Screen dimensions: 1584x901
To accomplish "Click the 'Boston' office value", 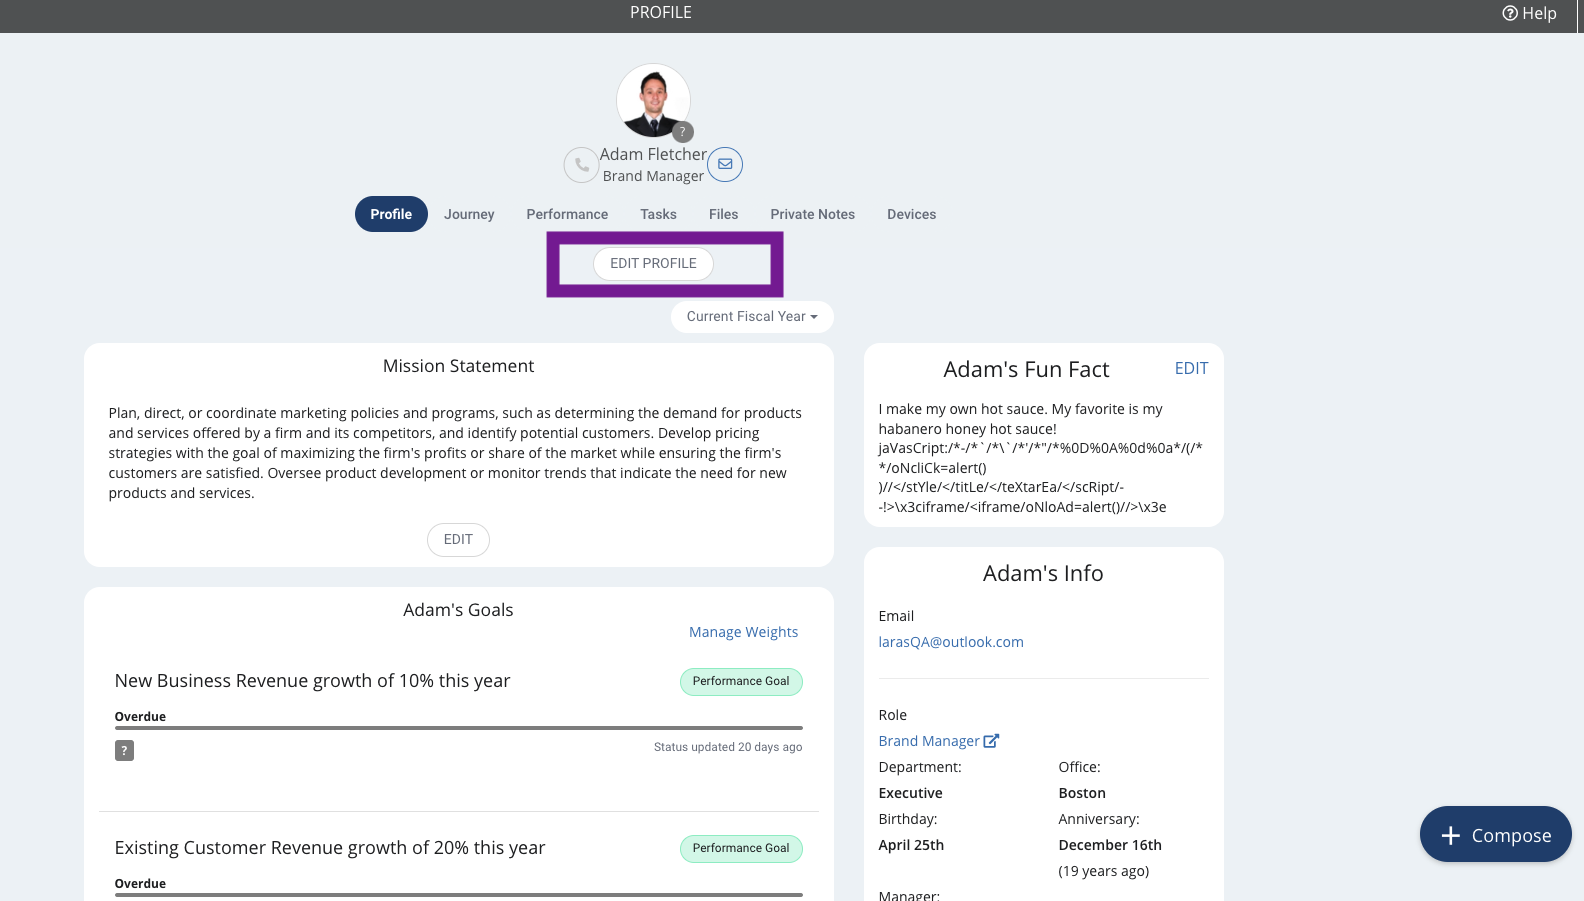I will pyautogui.click(x=1082, y=793).
